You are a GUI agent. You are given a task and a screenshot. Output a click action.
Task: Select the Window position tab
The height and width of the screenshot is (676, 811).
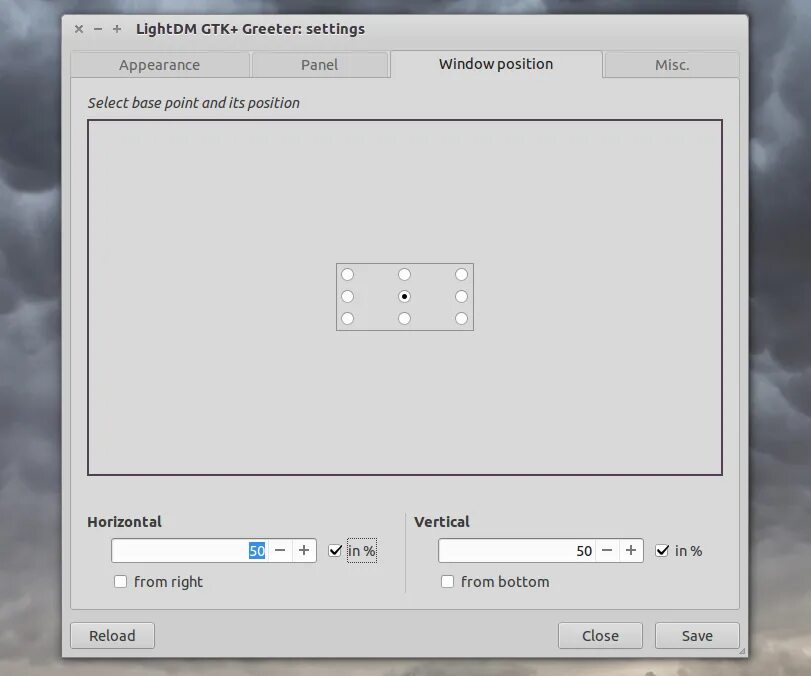[x=496, y=64]
